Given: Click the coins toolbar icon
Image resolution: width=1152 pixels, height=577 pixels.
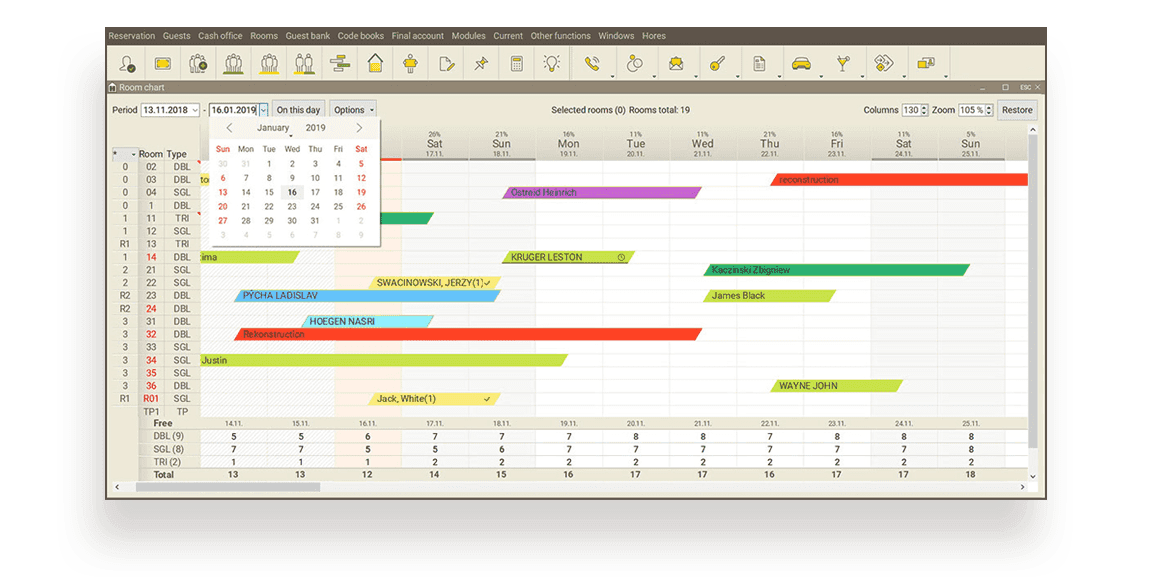Looking at the screenshot, I should click(x=634, y=64).
